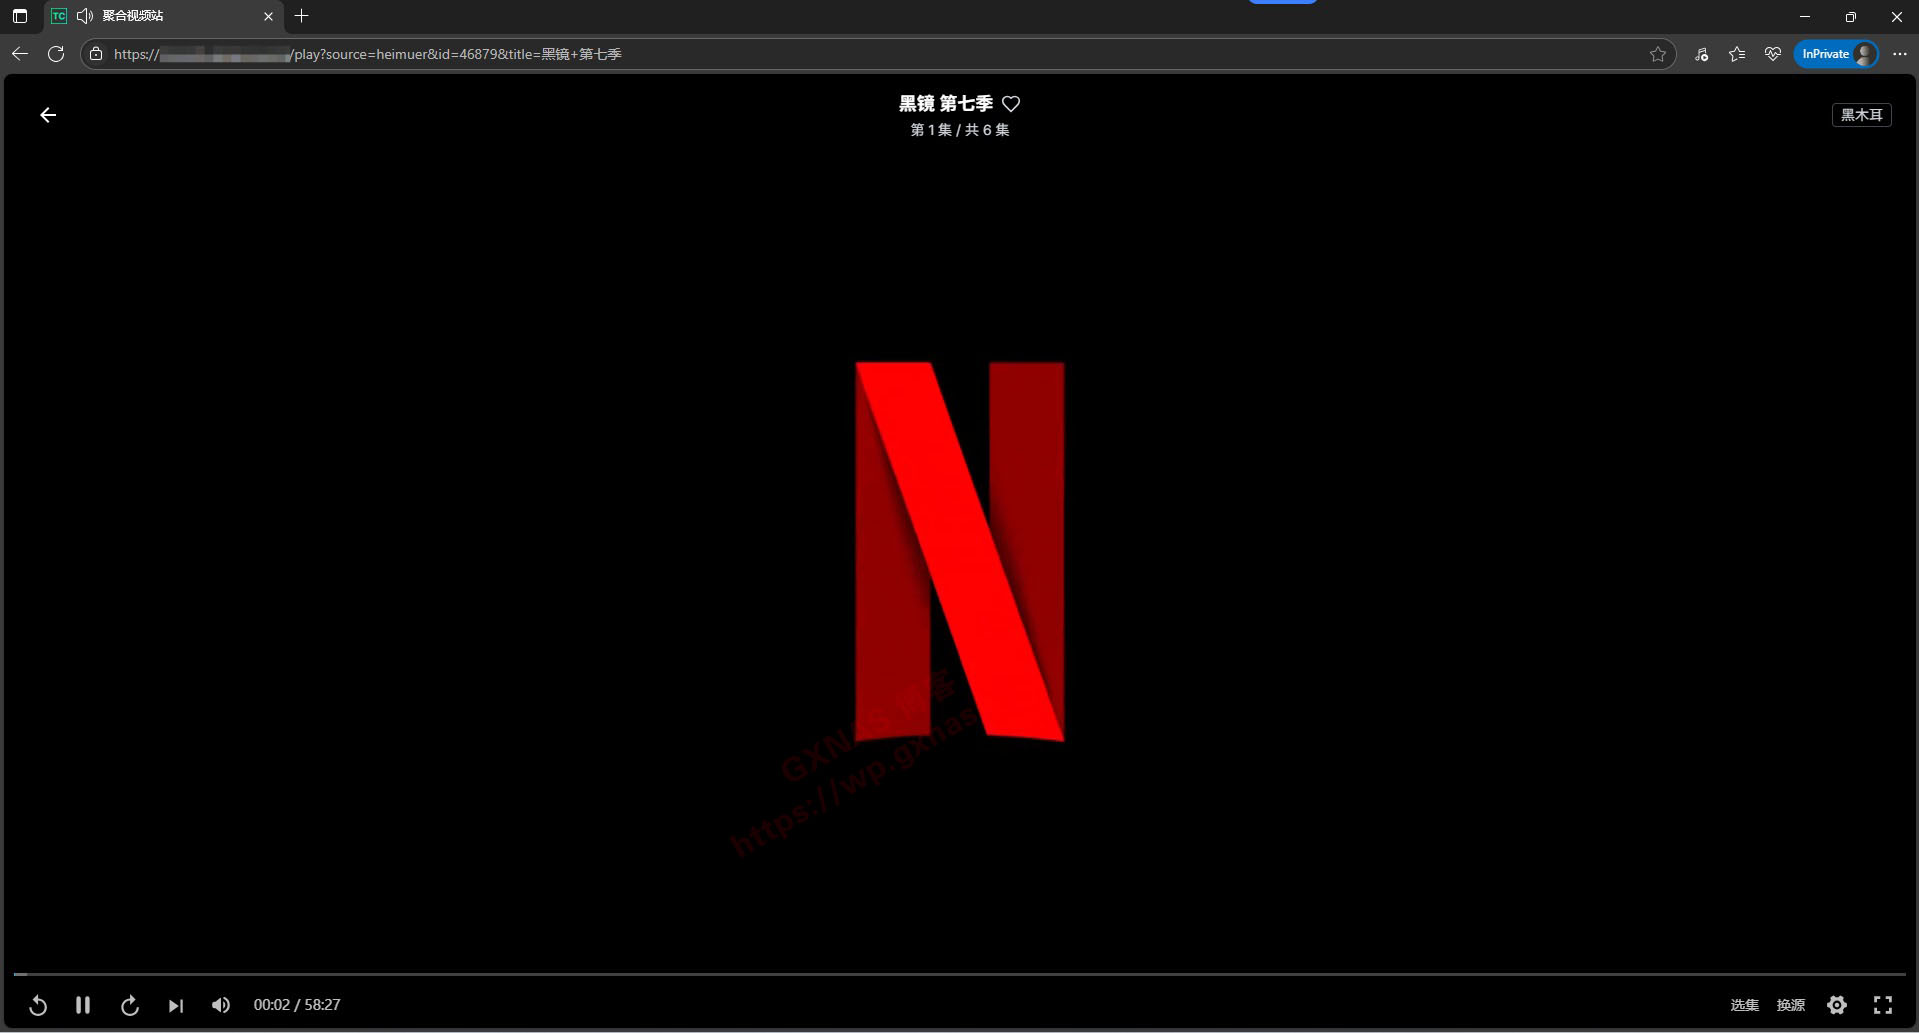Favorite 黑镜 第七季 with the heart icon
Viewport: 1919px width, 1033px height.
[x=1011, y=104]
